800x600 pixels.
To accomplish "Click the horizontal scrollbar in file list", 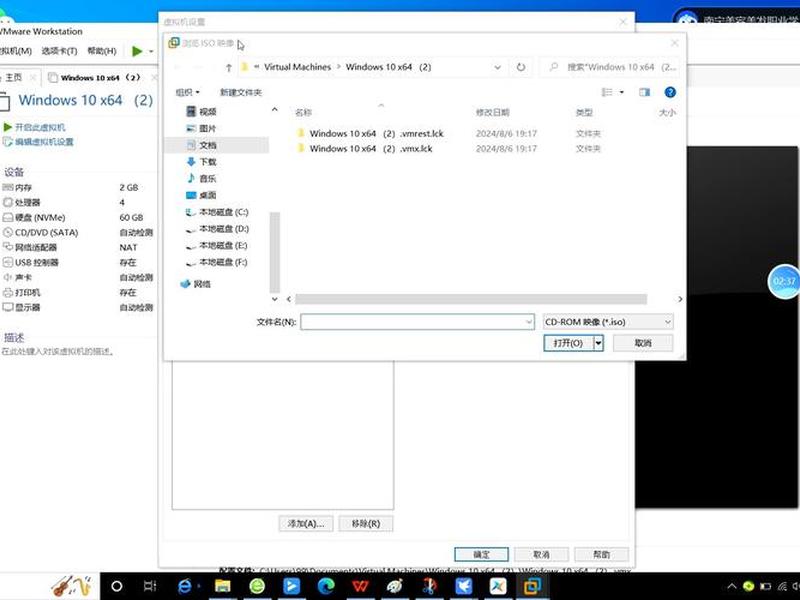I will [471, 299].
